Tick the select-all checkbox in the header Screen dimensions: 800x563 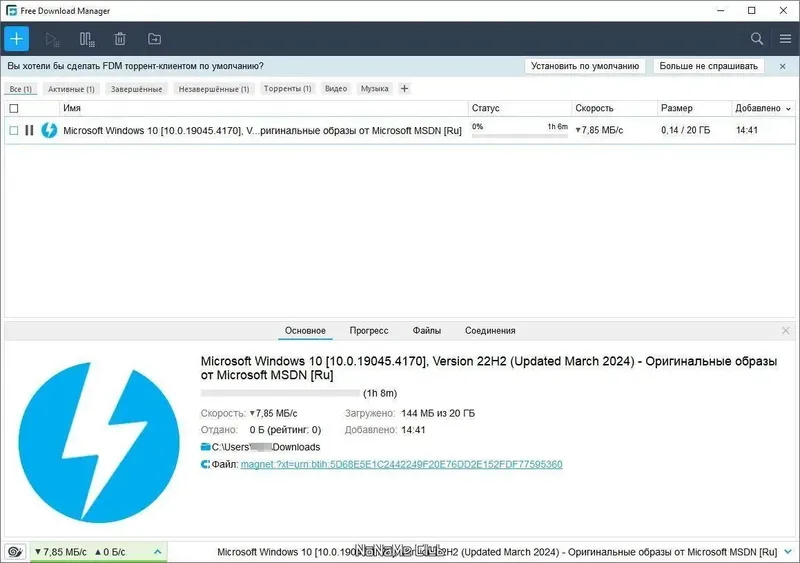tap(14, 108)
